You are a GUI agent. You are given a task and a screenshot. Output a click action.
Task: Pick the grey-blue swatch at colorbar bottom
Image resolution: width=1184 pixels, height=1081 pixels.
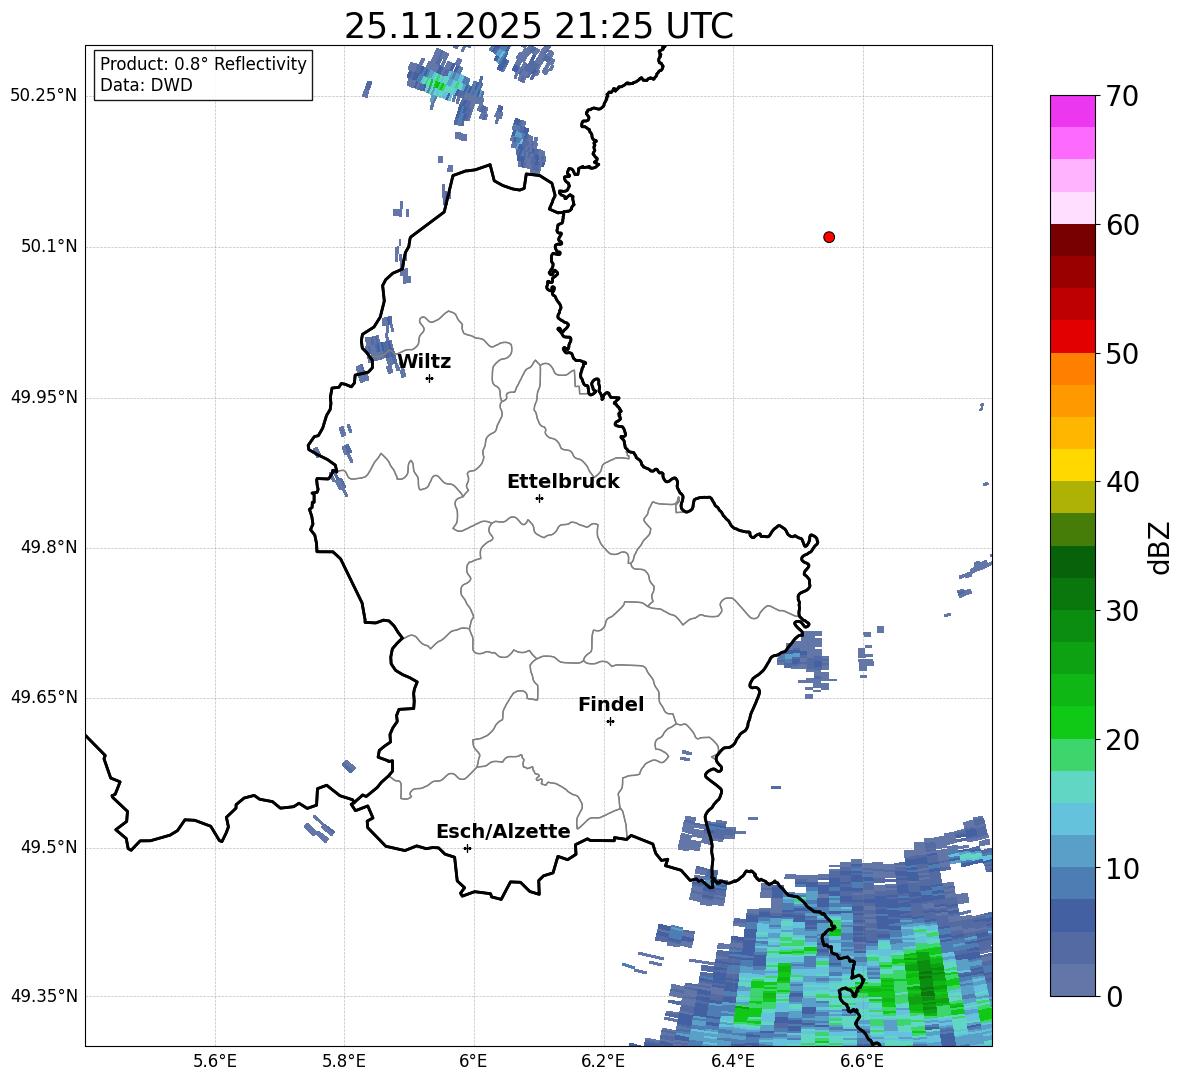coord(1072,980)
